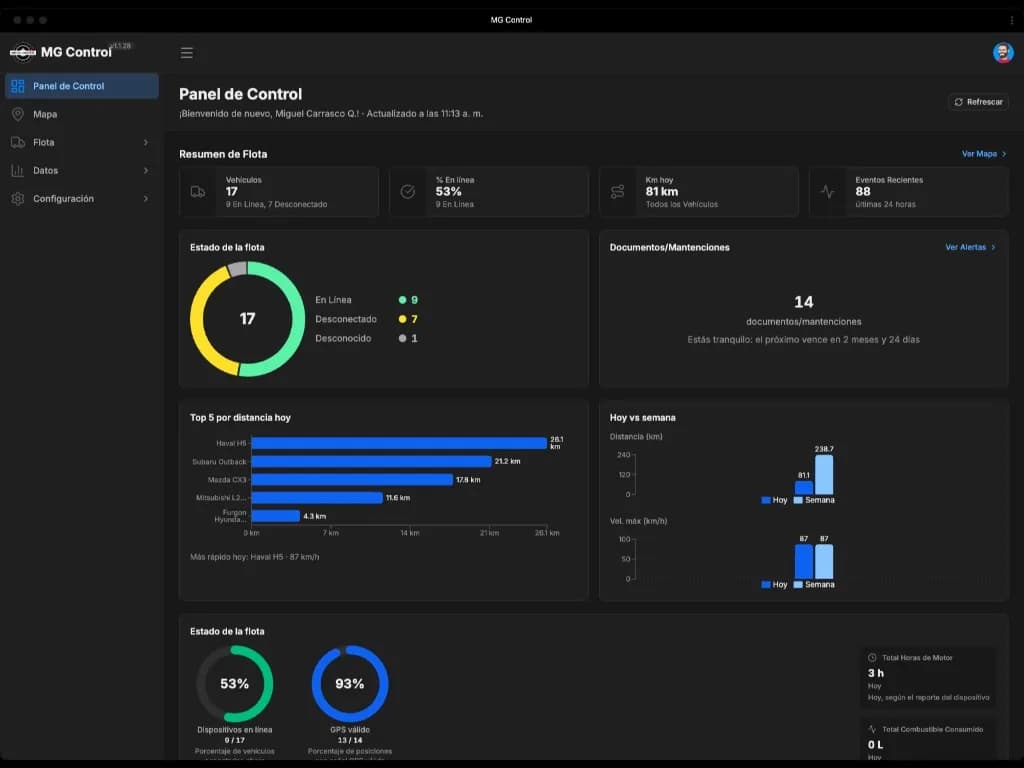
Task: Select the Datos sidebar item
Action: (x=82, y=170)
